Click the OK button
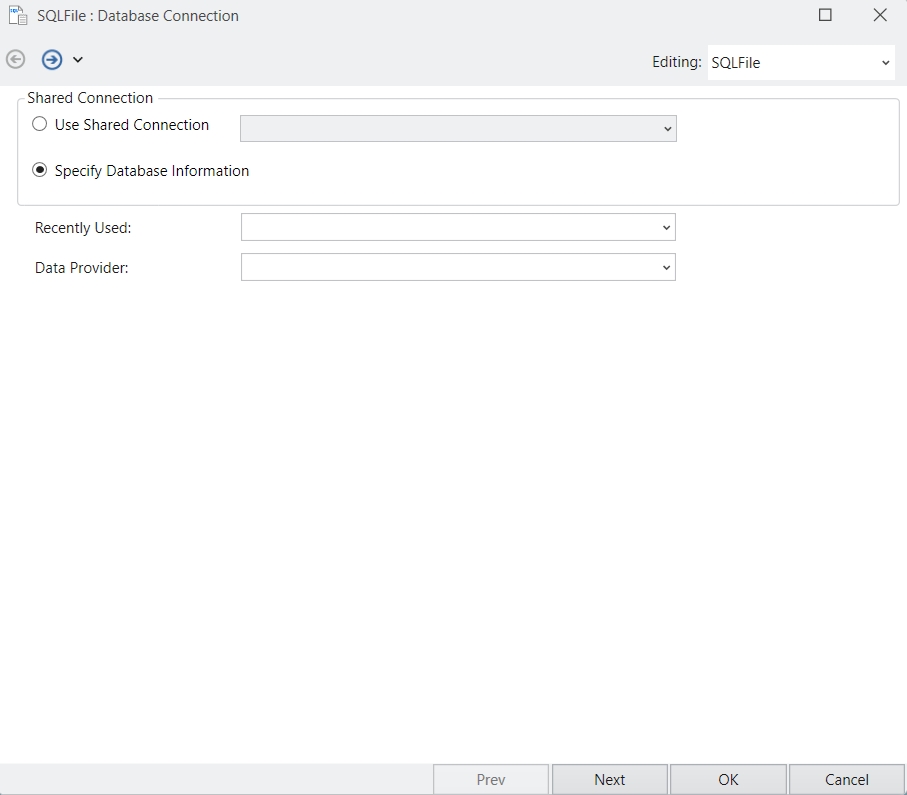Image resolution: width=907 pixels, height=795 pixels. pos(728,779)
